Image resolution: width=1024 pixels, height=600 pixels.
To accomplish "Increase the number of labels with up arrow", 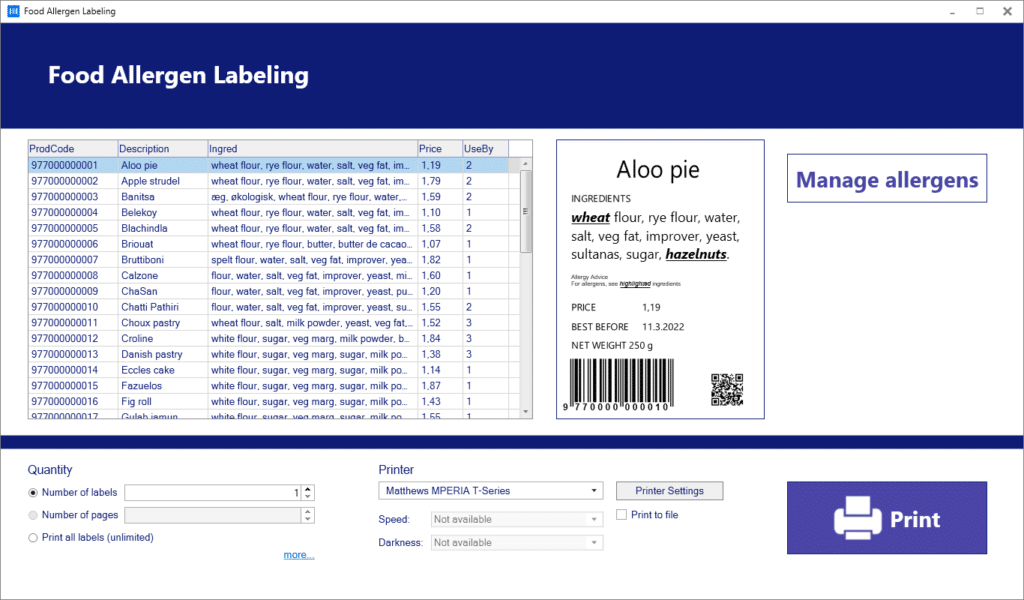I will 308,488.
